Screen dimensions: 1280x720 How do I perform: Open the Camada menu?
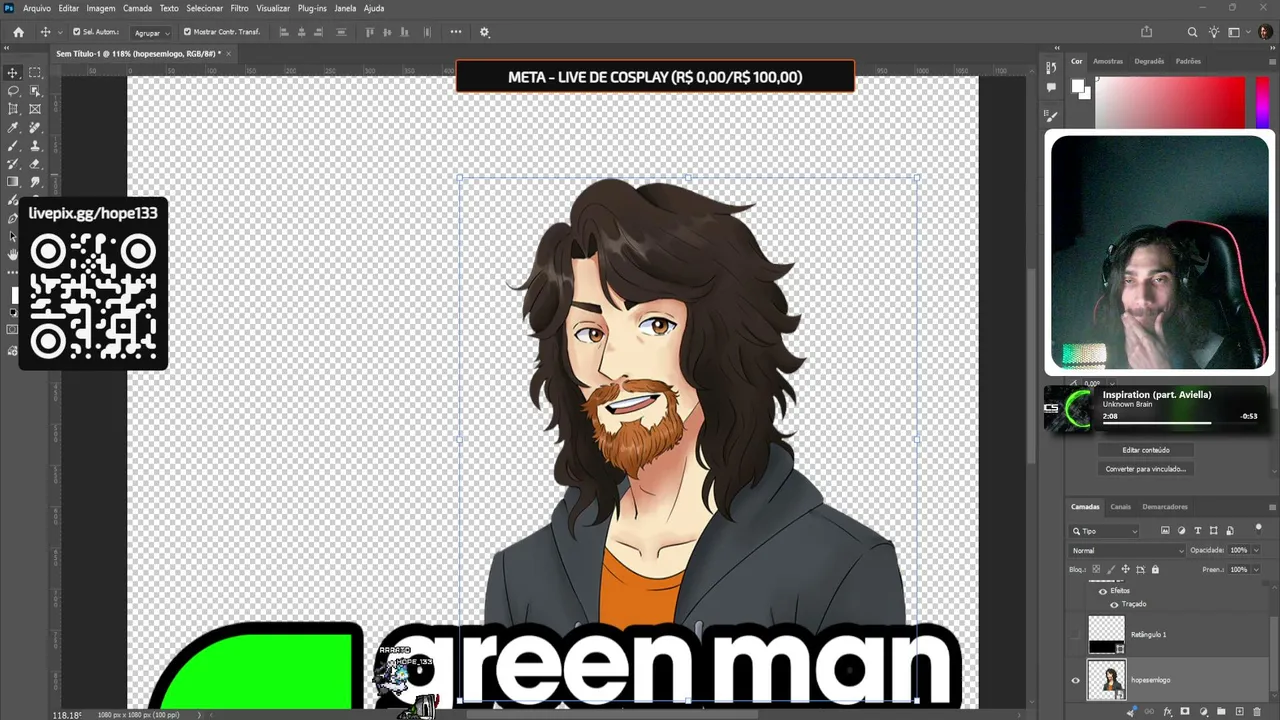(137, 8)
